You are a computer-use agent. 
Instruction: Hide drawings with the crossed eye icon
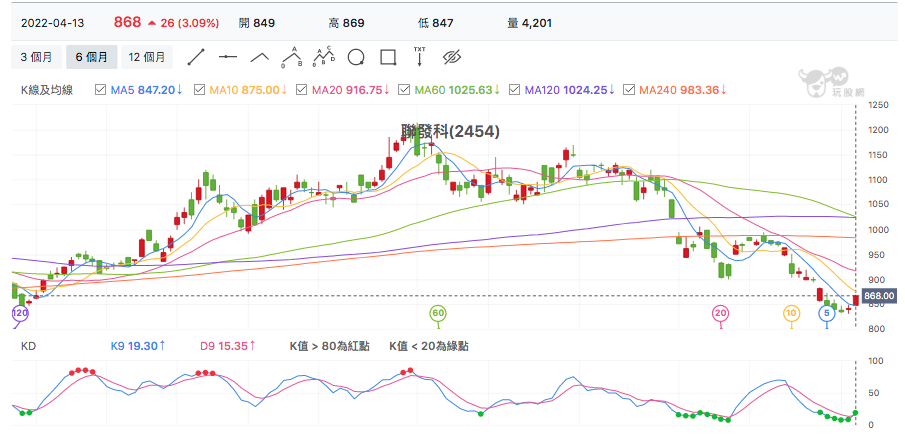(x=452, y=57)
